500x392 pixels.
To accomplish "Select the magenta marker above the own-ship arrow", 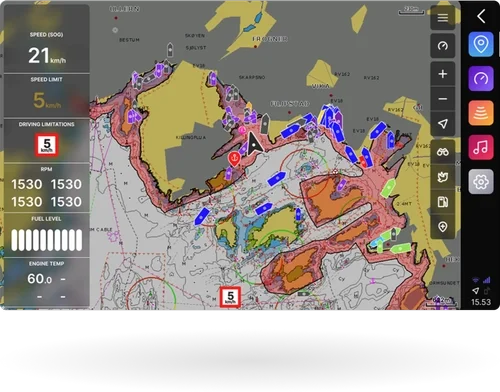I will pyautogui.click(x=242, y=130).
